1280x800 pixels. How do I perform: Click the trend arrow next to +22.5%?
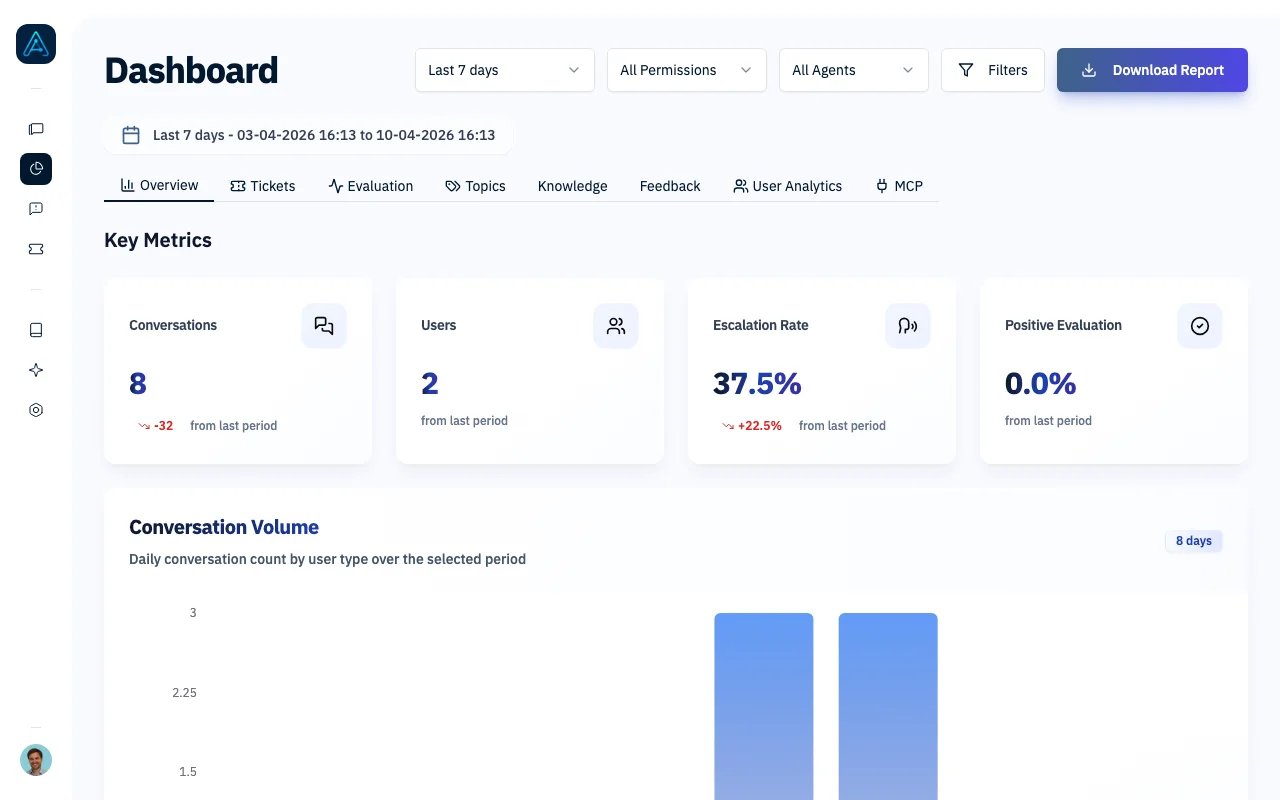click(728, 426)
